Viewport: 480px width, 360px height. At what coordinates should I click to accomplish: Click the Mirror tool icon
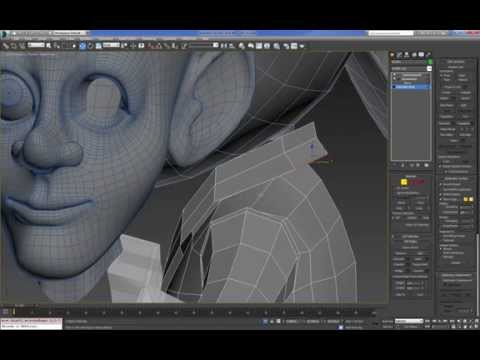[224, 46]
